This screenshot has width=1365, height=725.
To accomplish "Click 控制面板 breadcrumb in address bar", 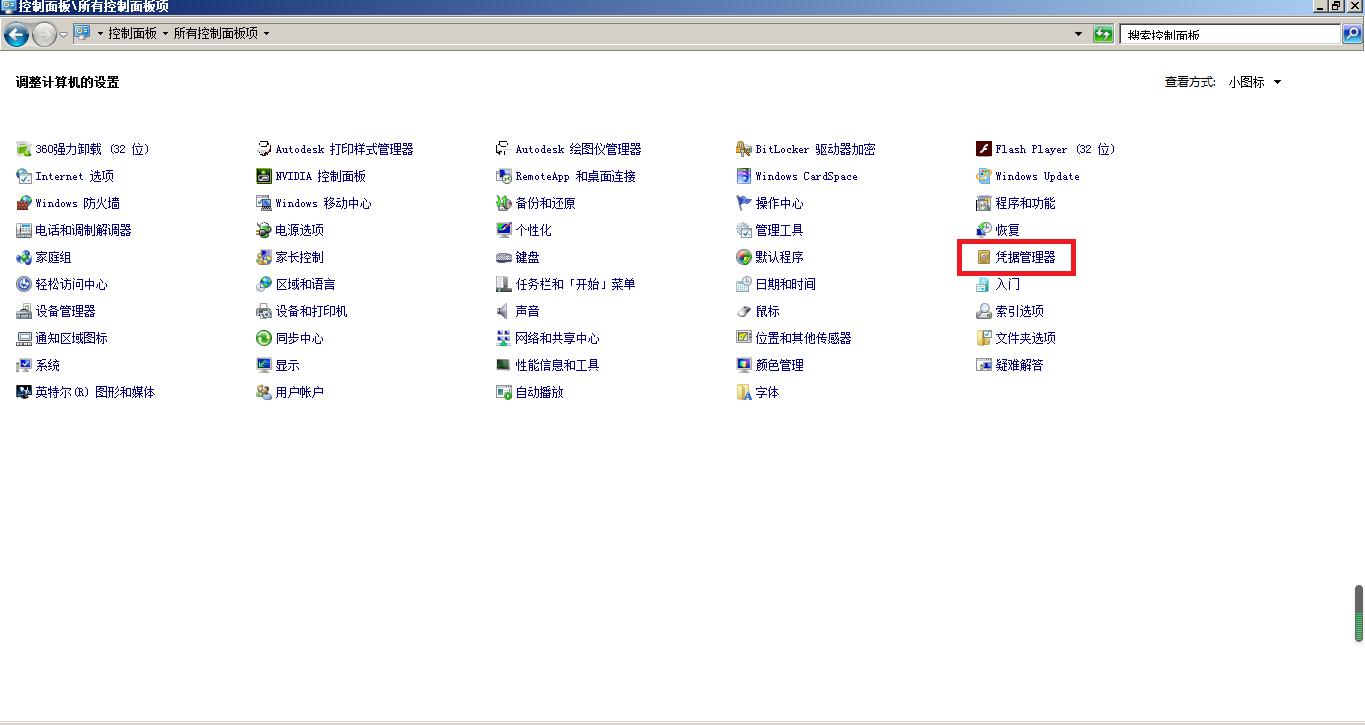I will (x=133, y=33).
